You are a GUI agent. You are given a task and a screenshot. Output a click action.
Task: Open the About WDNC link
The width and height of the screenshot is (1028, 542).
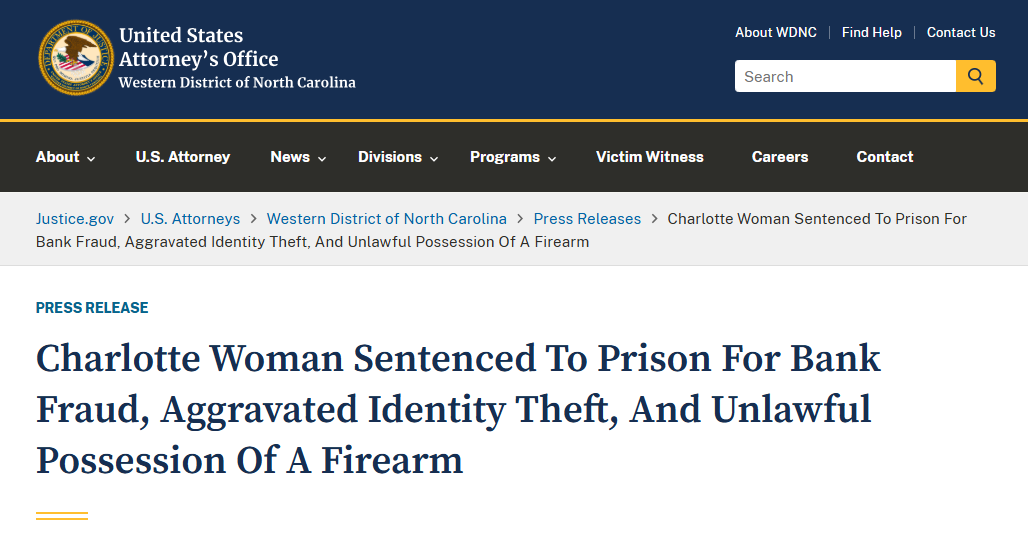click(x=776, y=32)
